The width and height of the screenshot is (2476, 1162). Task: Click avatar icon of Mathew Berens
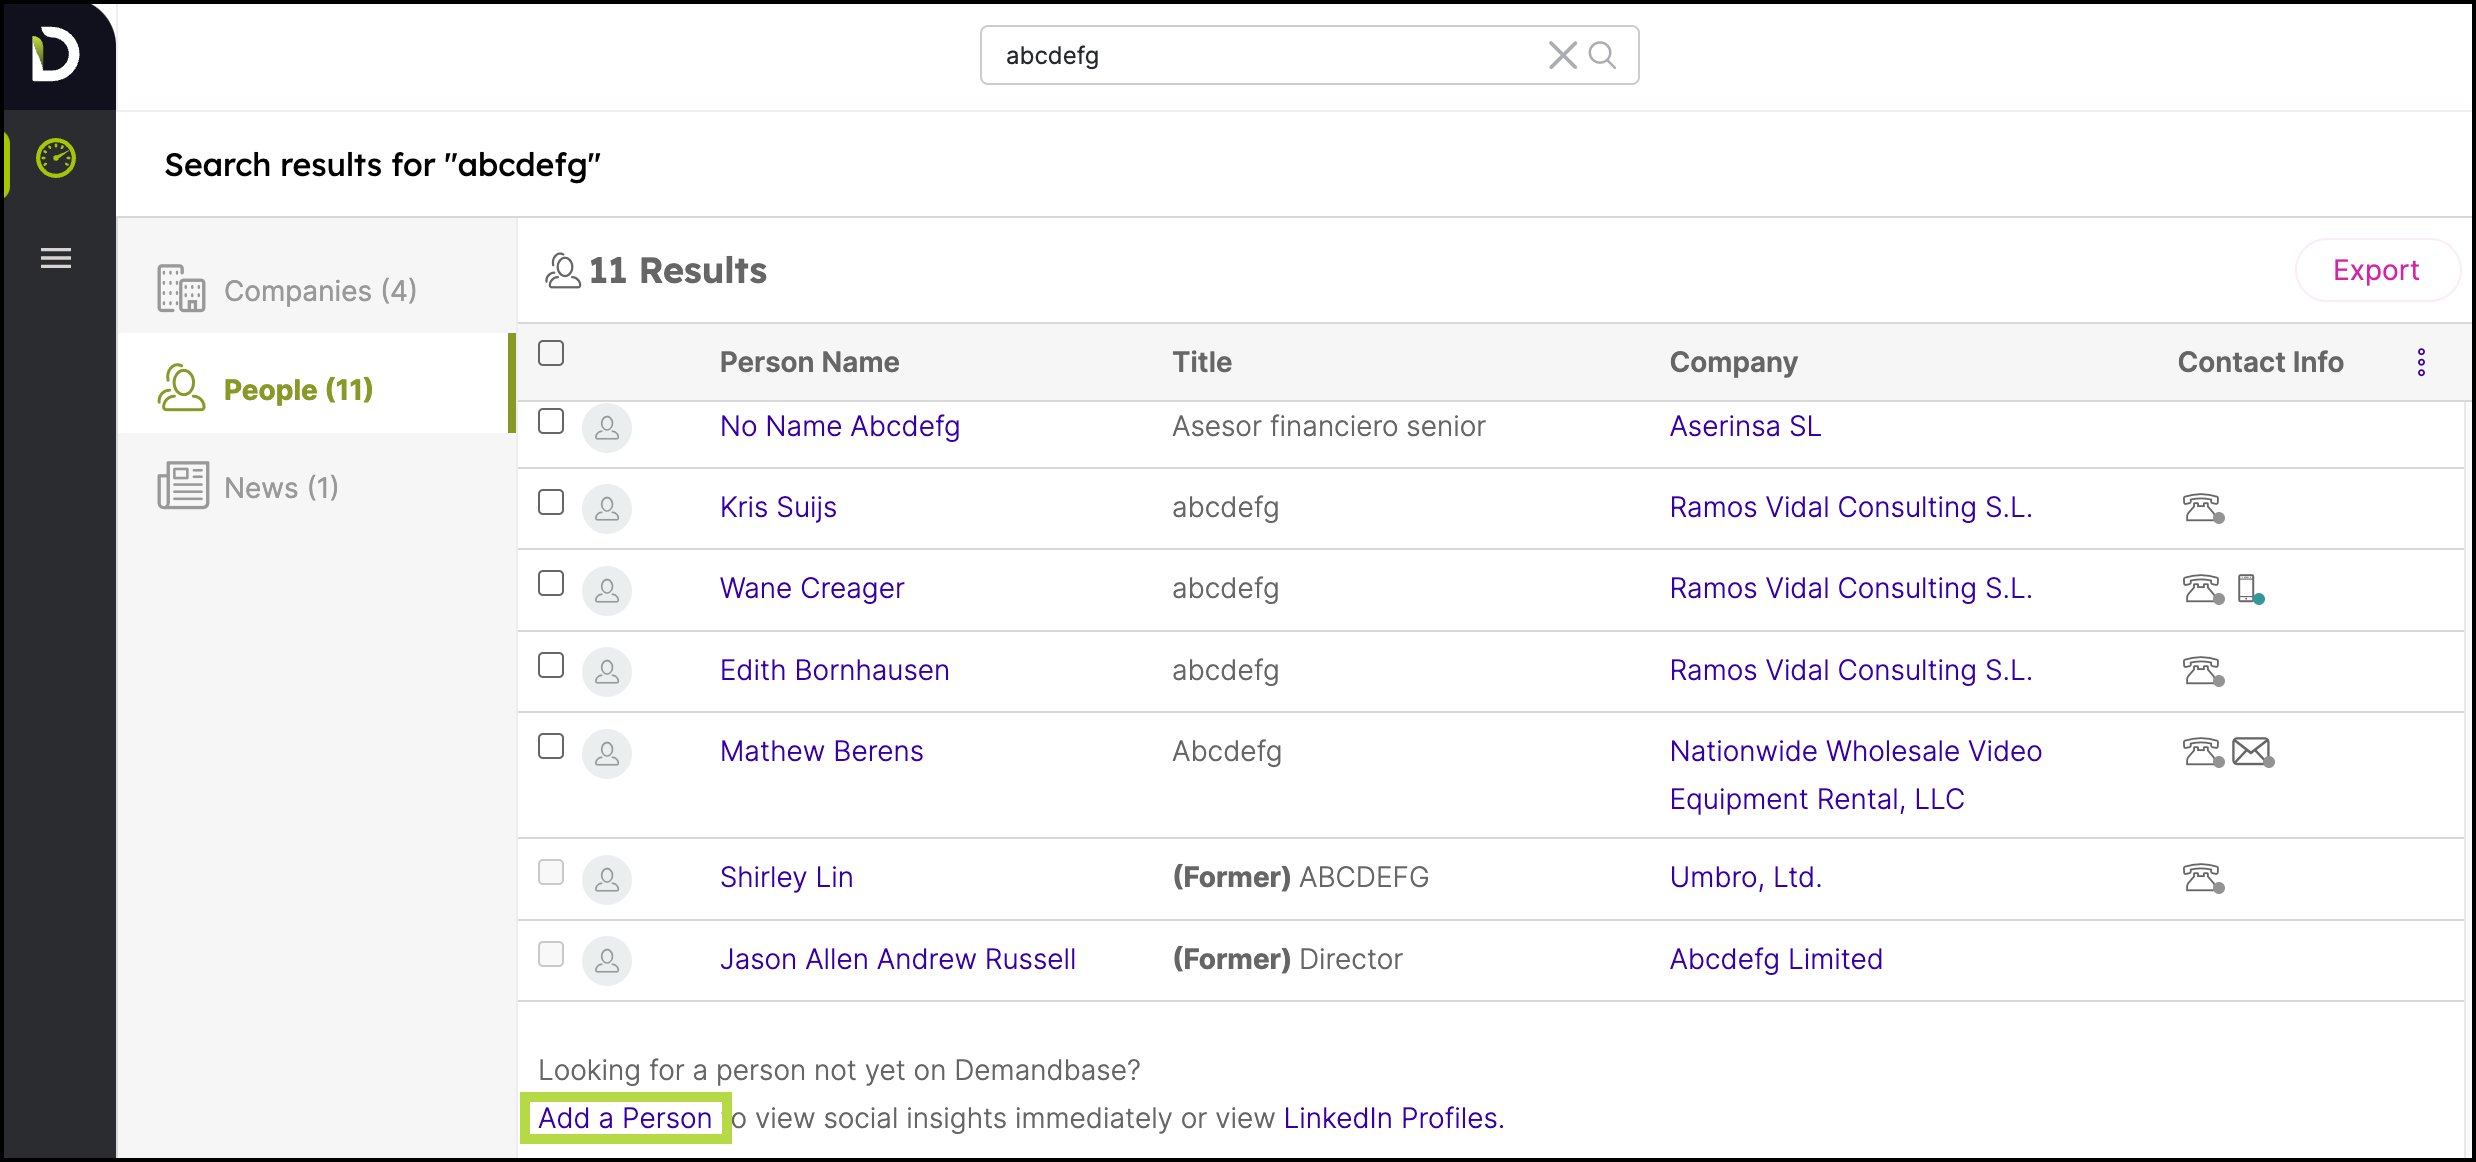pyautogui.click(x=607, y=754)
